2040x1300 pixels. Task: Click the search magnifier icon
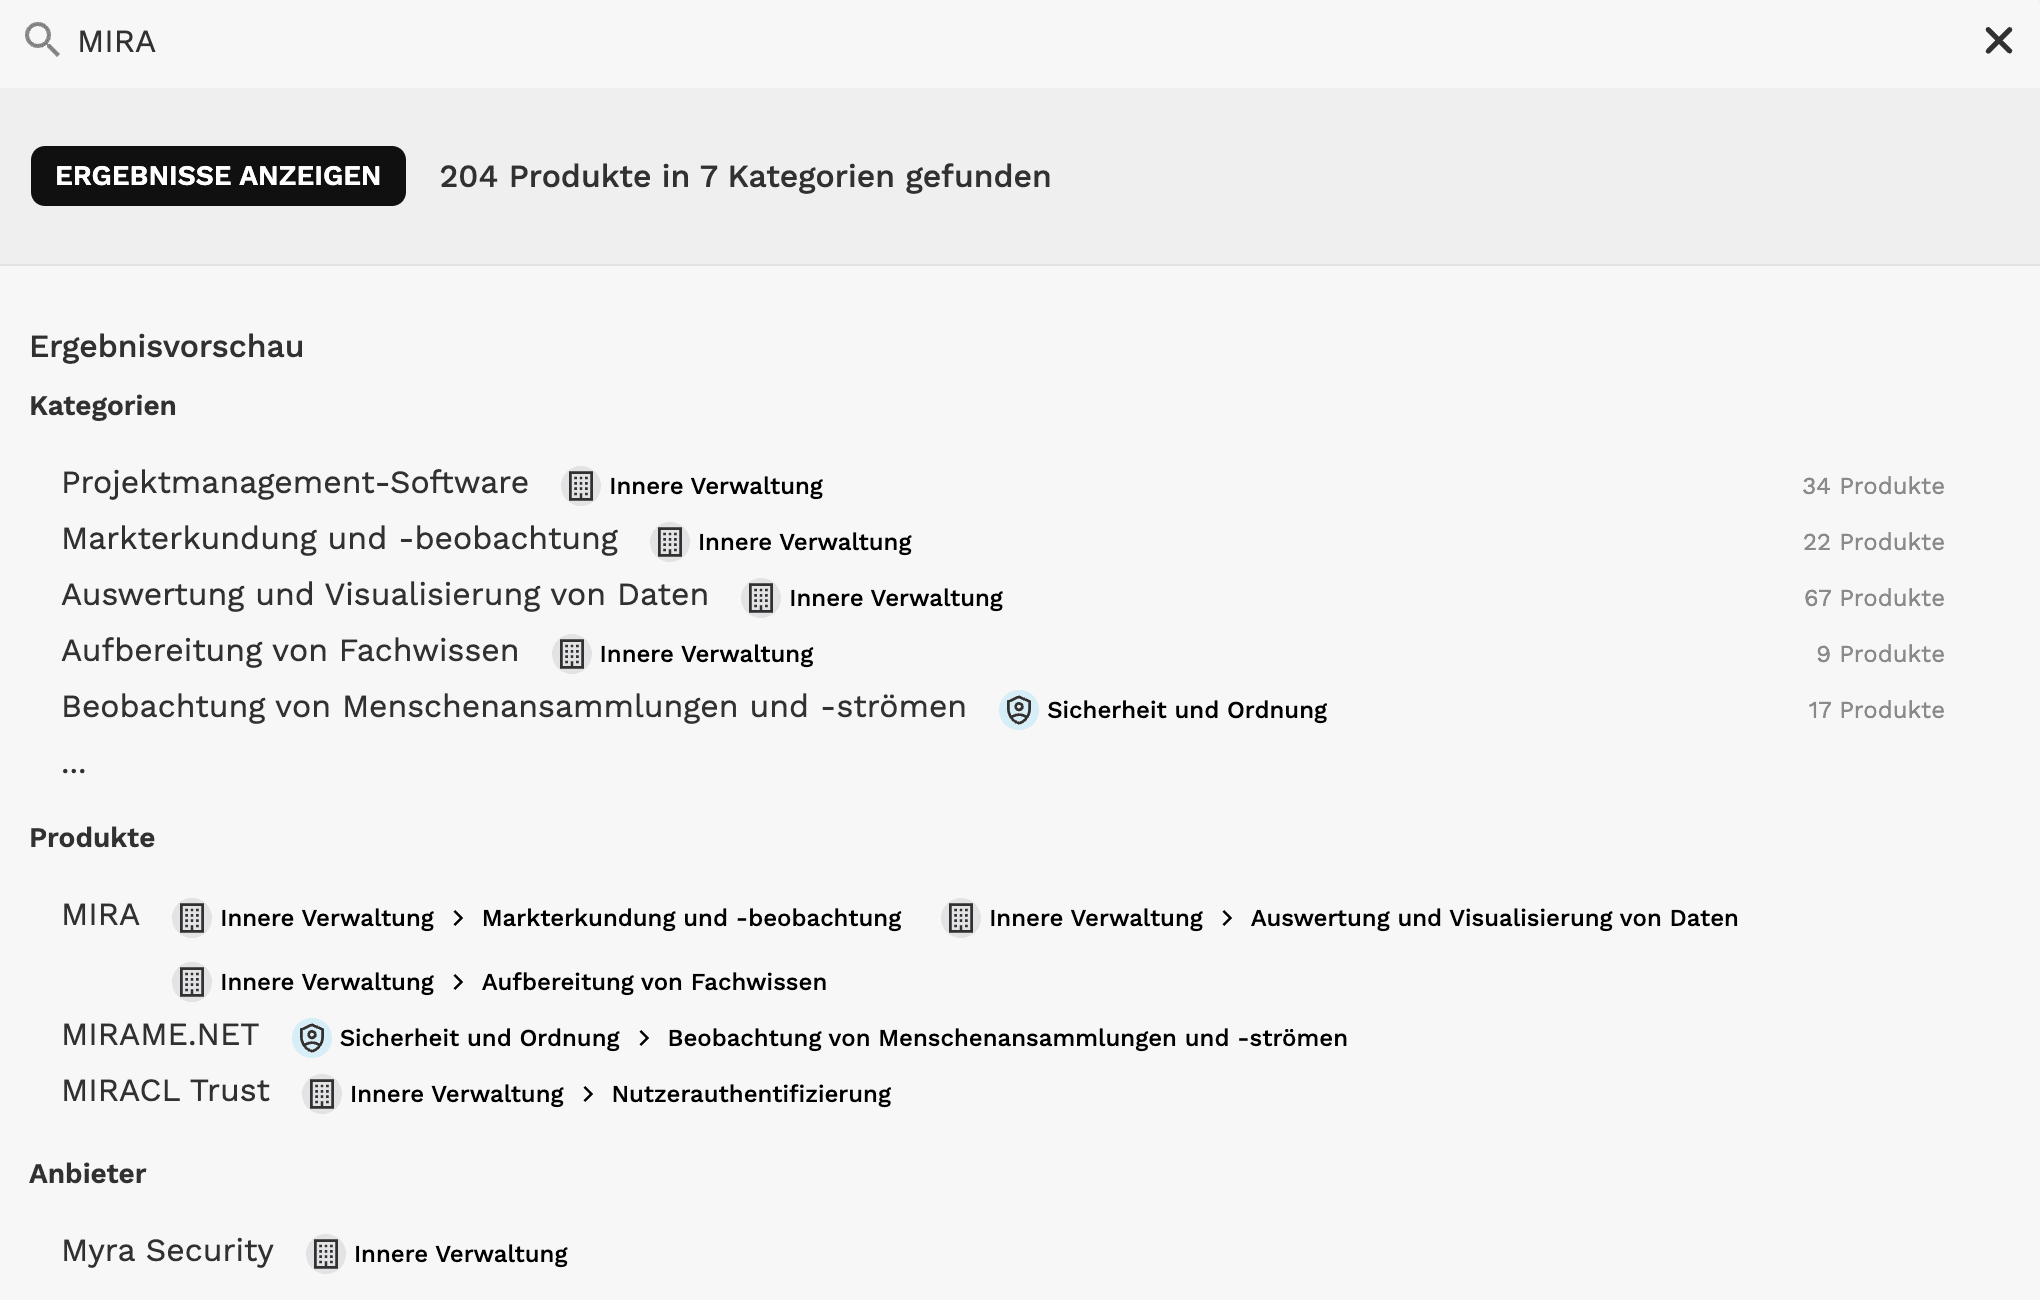tap(41, 40)
